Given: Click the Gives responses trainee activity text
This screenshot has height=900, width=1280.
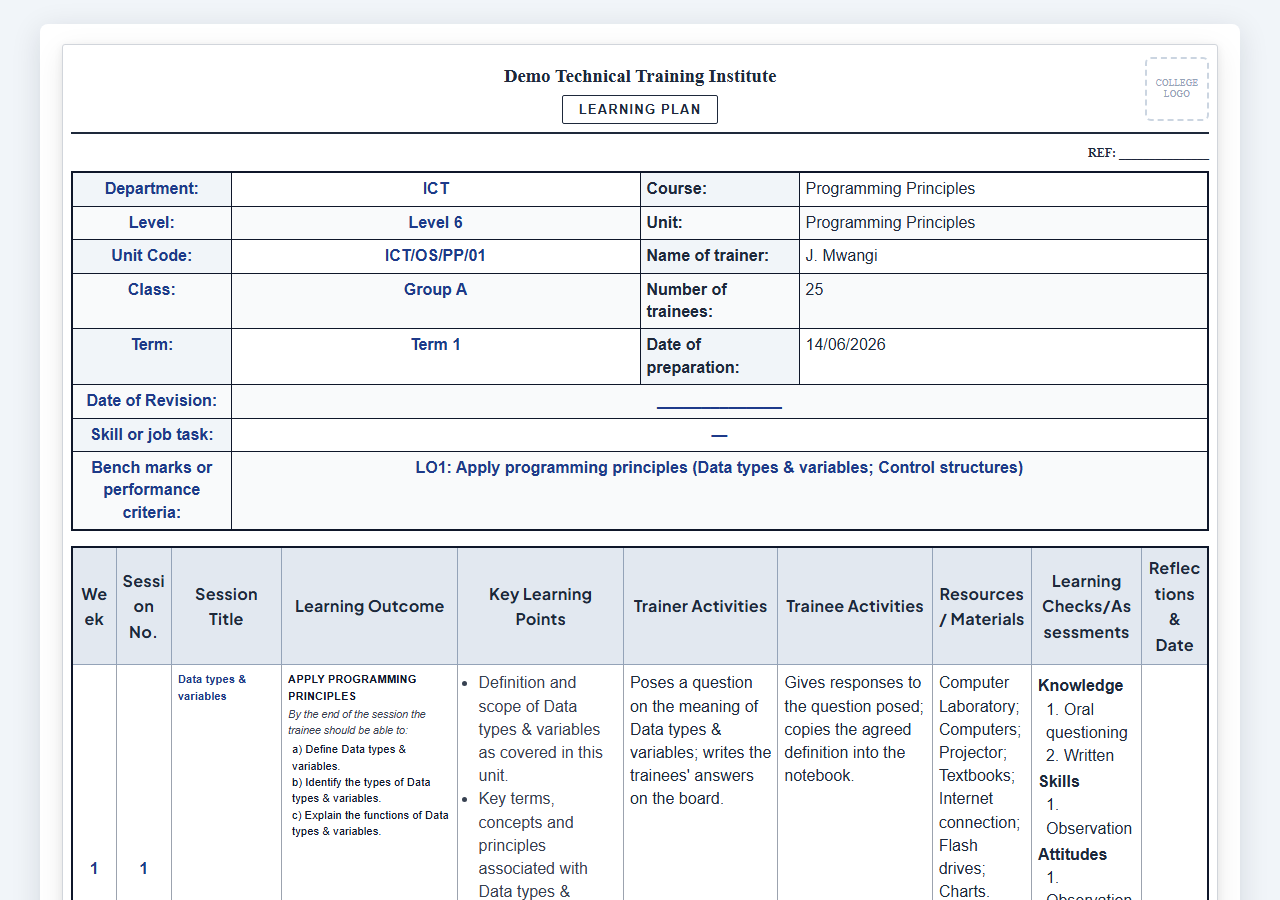Looking at the screenshot, I should [853, 729].
